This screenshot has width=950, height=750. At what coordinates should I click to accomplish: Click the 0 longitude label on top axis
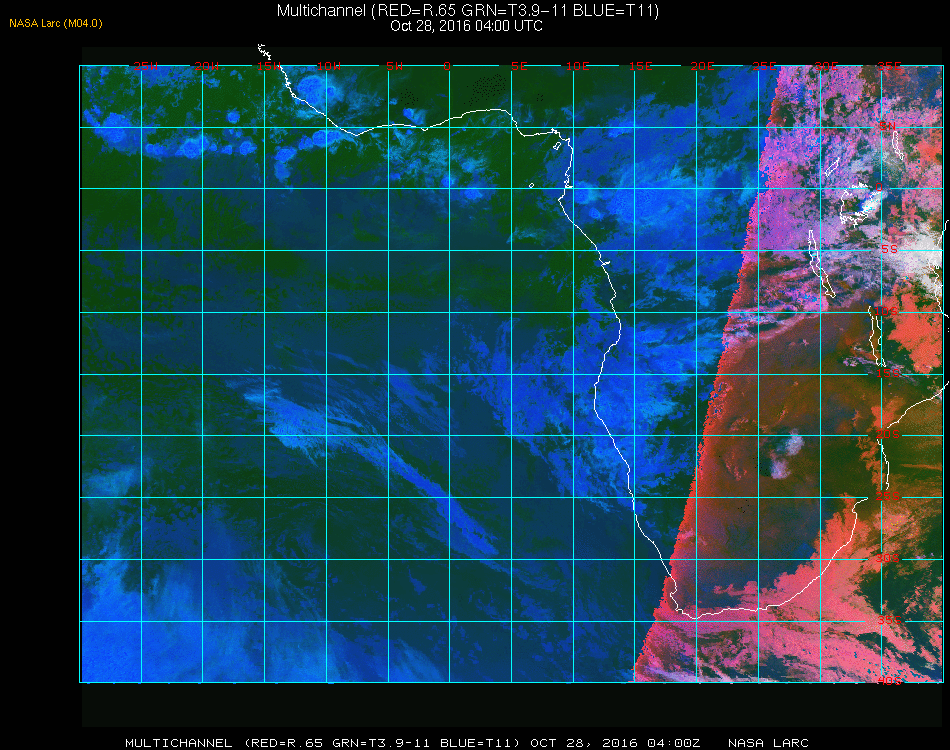(x=447, y=66)
